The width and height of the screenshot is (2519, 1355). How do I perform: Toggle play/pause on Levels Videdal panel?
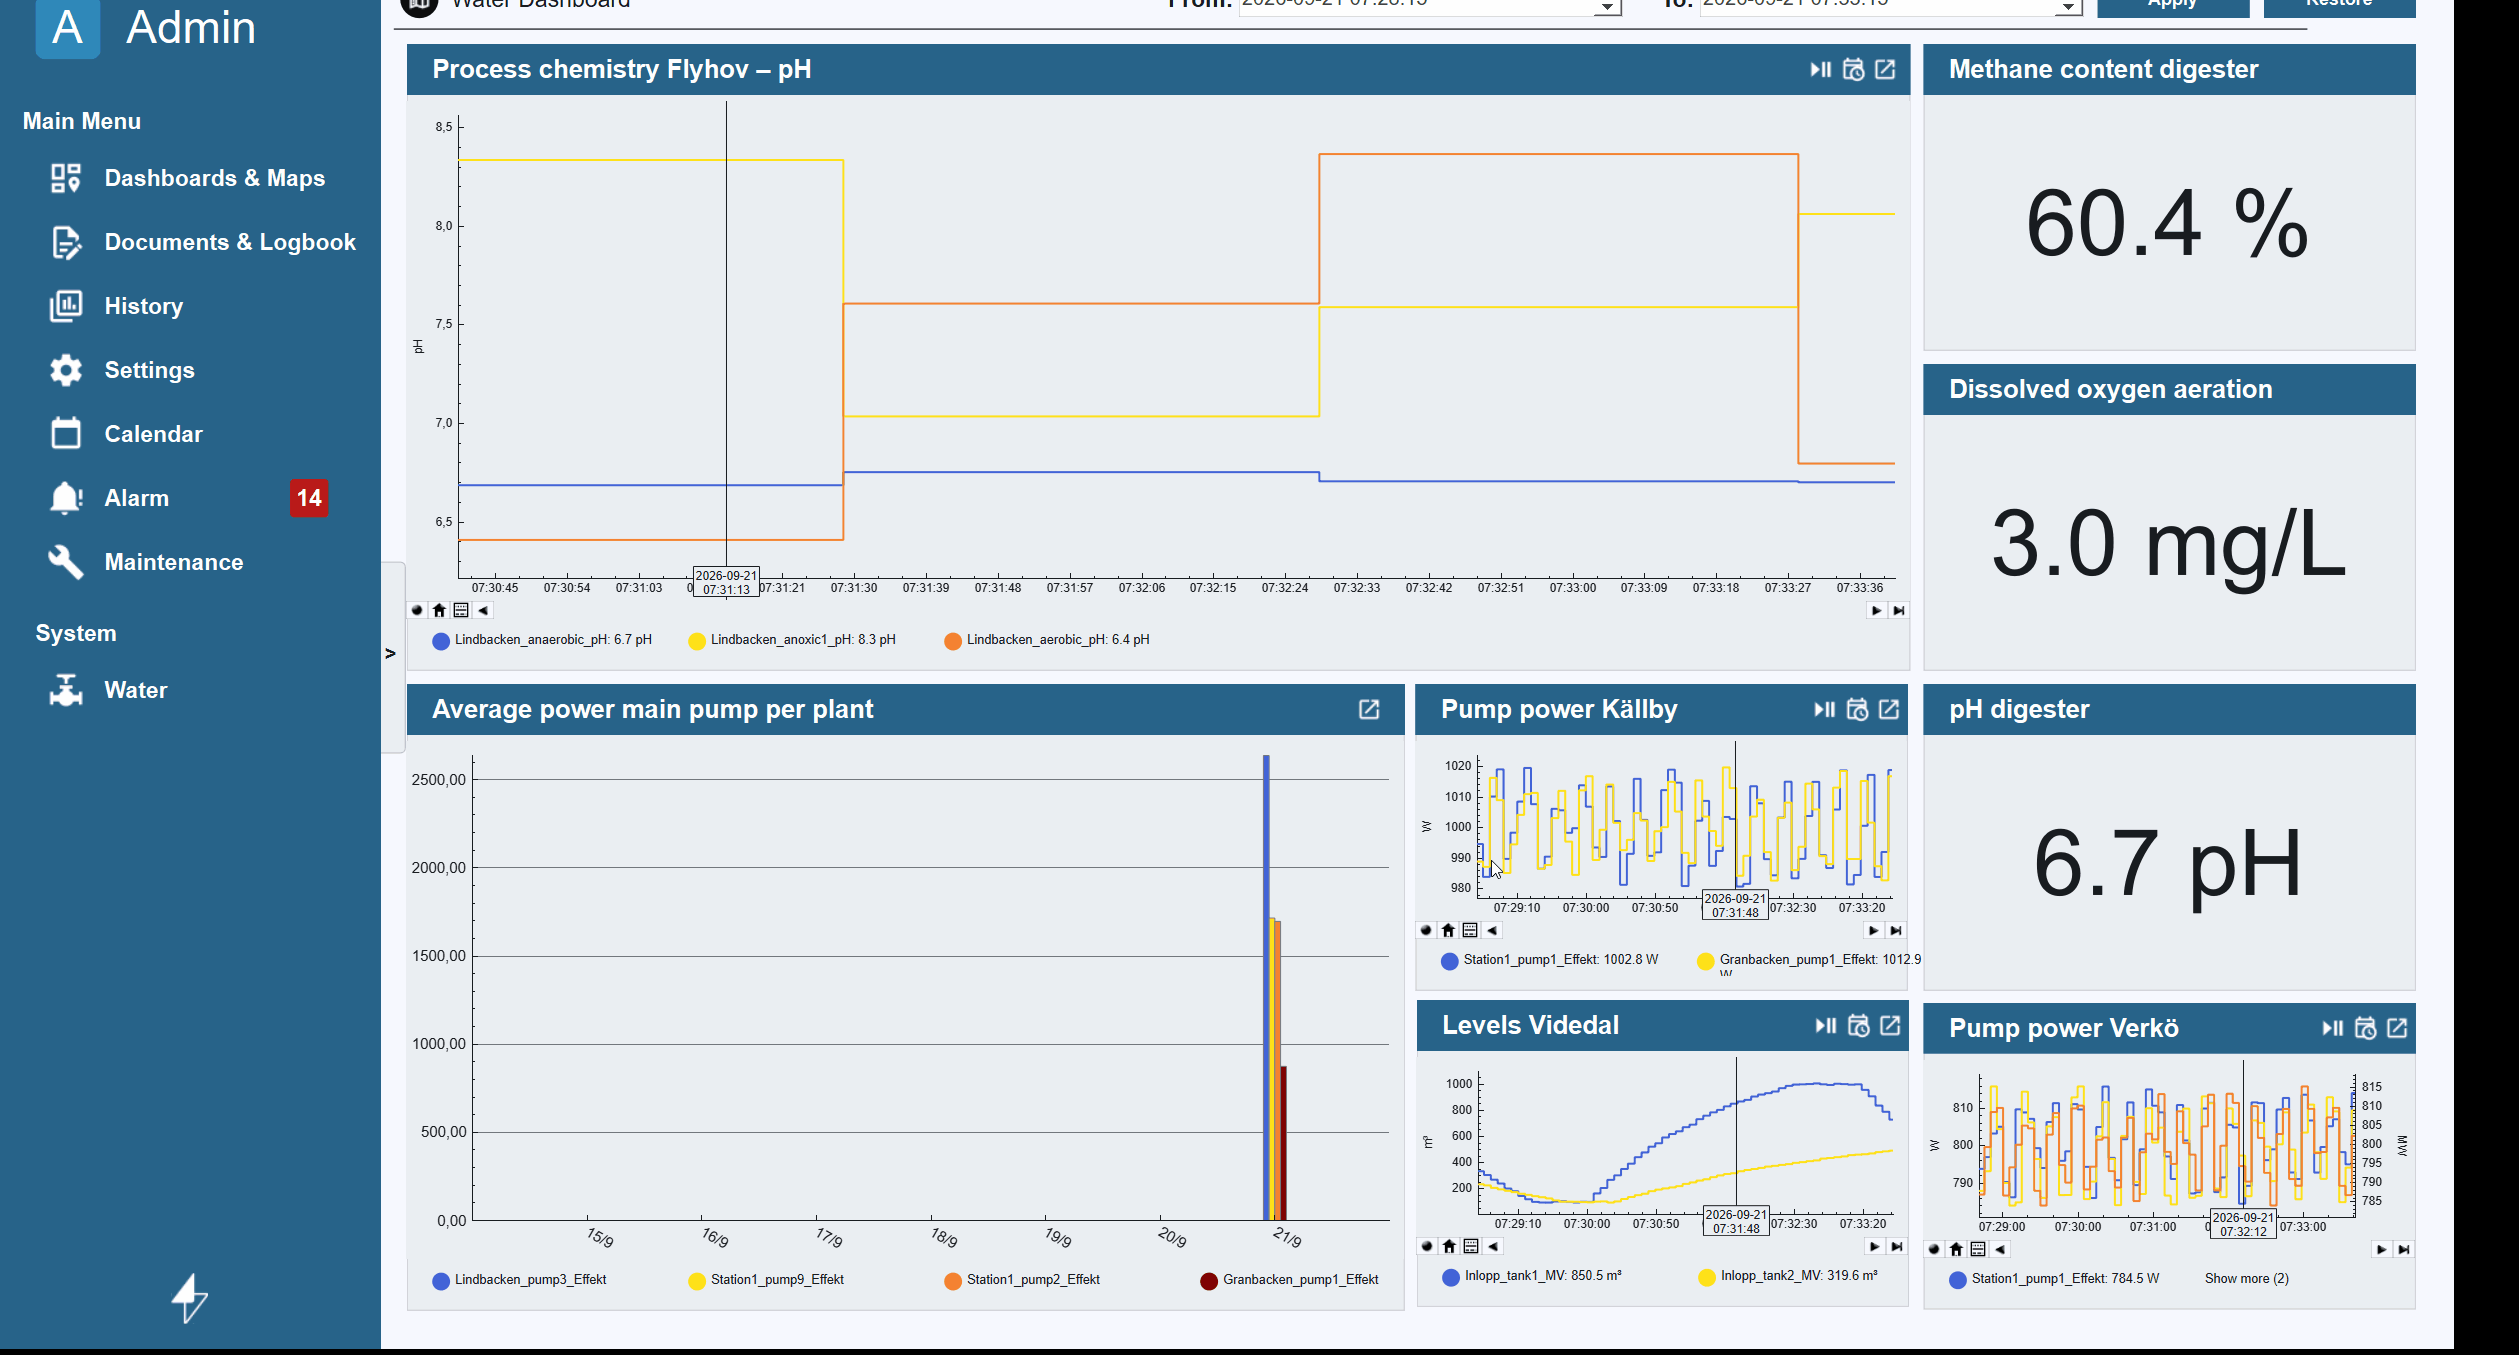1826,1026
